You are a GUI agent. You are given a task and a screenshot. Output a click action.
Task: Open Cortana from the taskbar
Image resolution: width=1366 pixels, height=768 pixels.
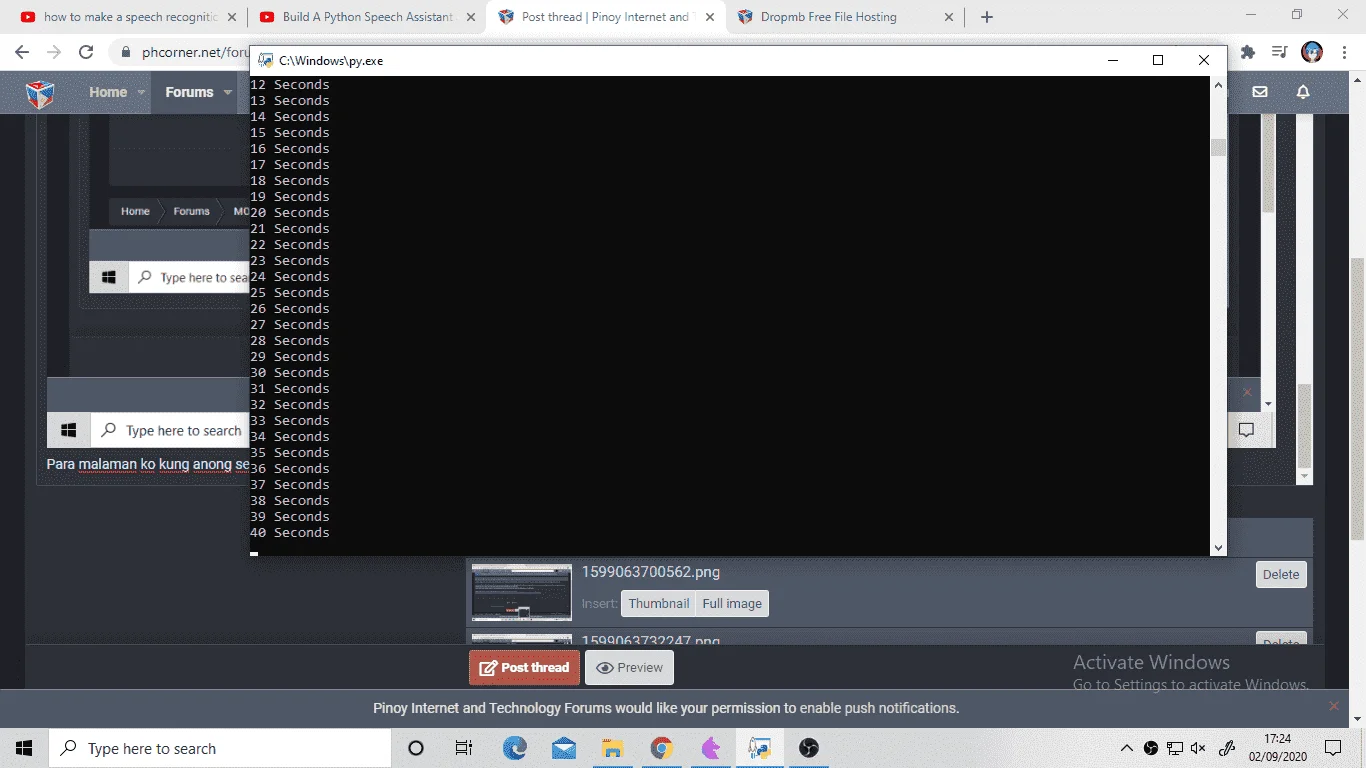416,748
